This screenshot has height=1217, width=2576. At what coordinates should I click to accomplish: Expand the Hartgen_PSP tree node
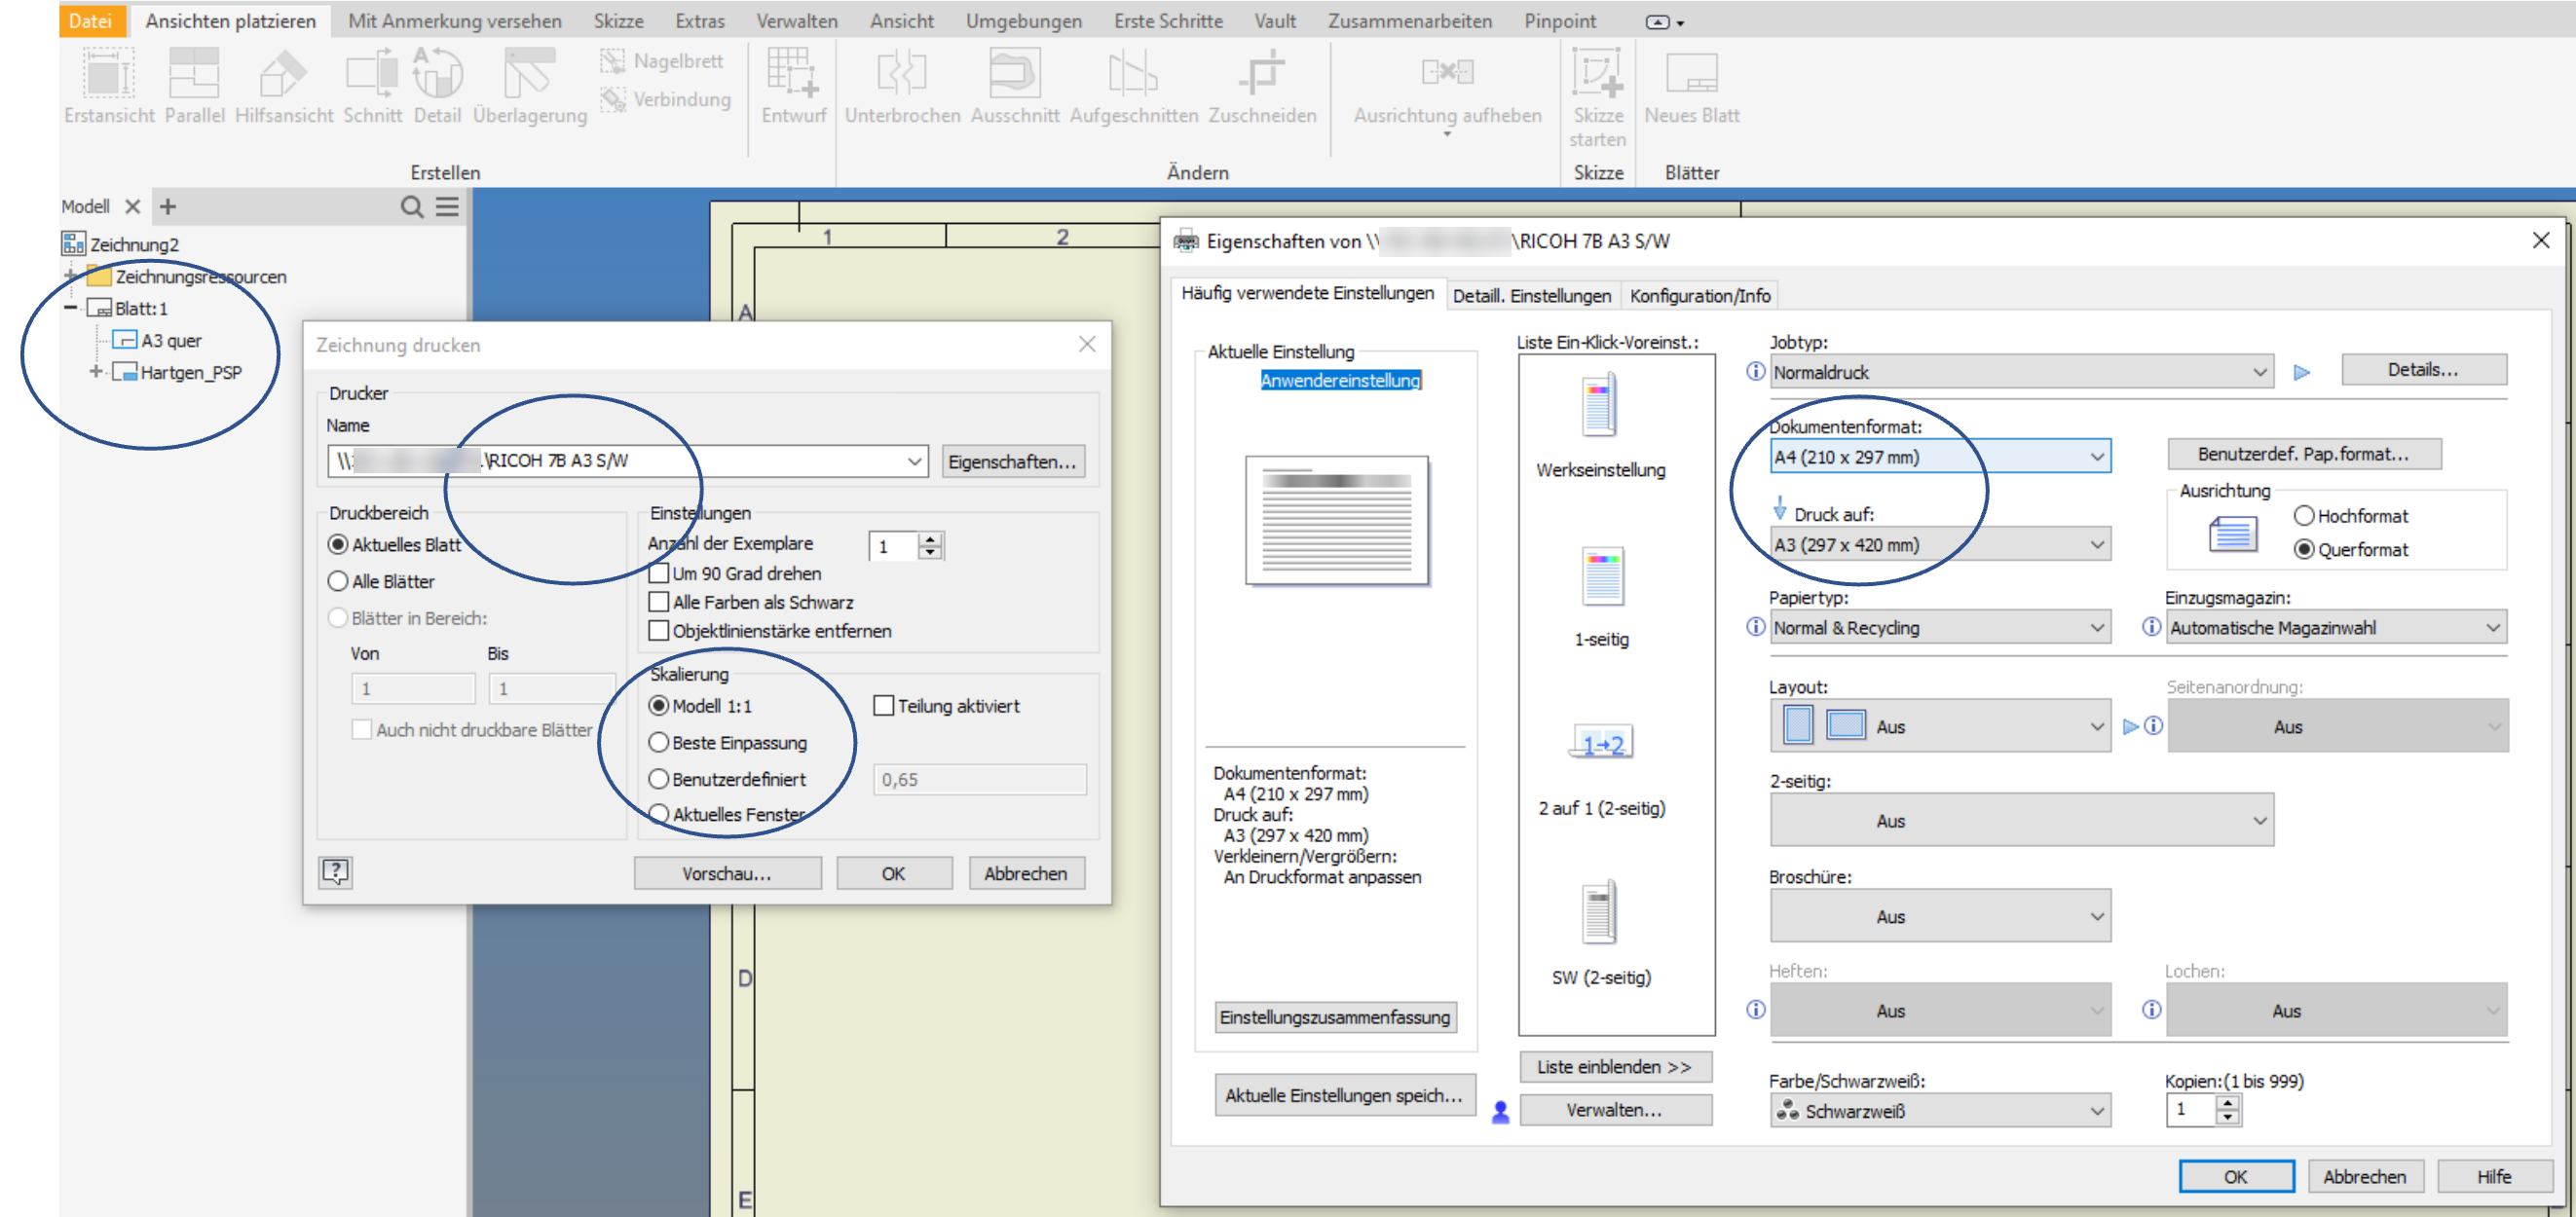(x=95, y=372)
